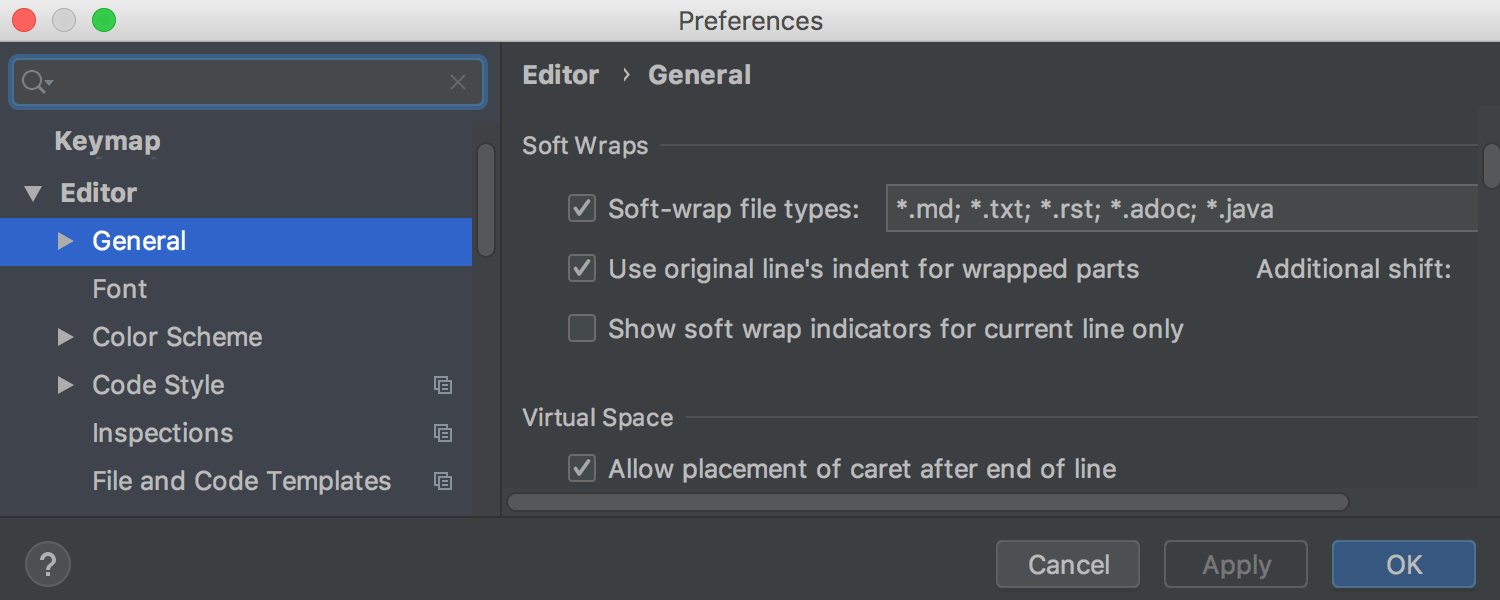Click the copy-scheme icon beside Inspections
Image resolution: width=1500 pixels, height=600 pixels.
[443, 433]
